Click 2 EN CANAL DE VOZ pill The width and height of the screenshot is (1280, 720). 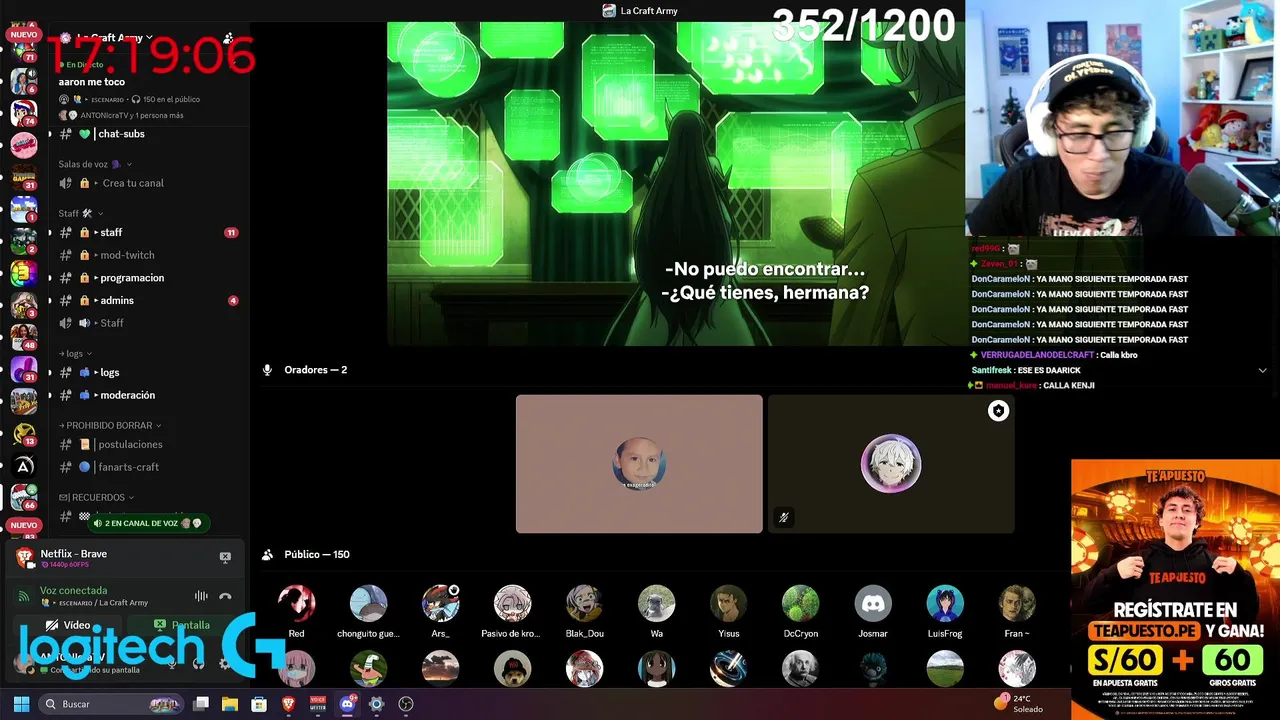[x=147, y=523]
